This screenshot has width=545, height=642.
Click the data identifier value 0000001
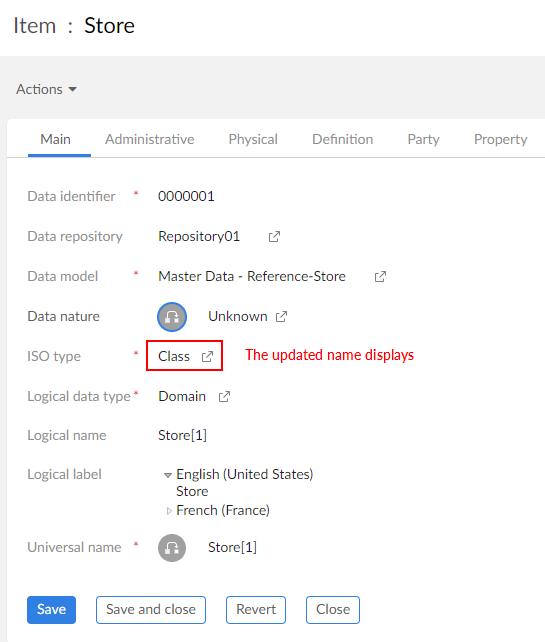pyautogui.click(x=186, y=196)
